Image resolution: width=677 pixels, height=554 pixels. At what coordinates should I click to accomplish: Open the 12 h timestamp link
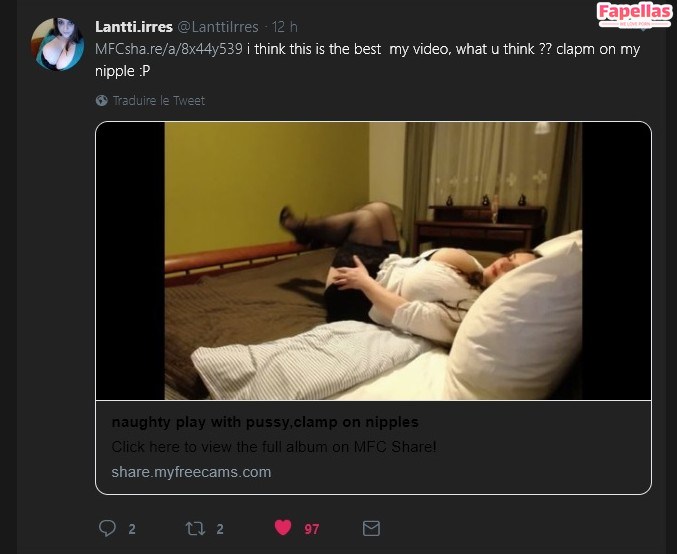coord(285,27)
